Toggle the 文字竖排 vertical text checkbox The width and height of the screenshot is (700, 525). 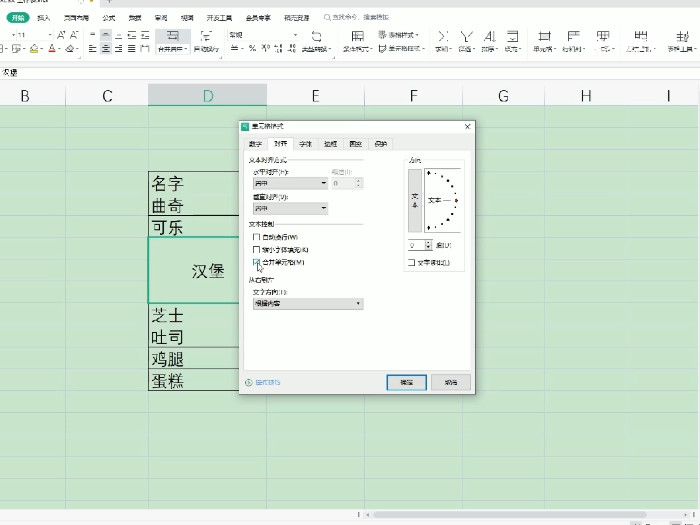412,262
